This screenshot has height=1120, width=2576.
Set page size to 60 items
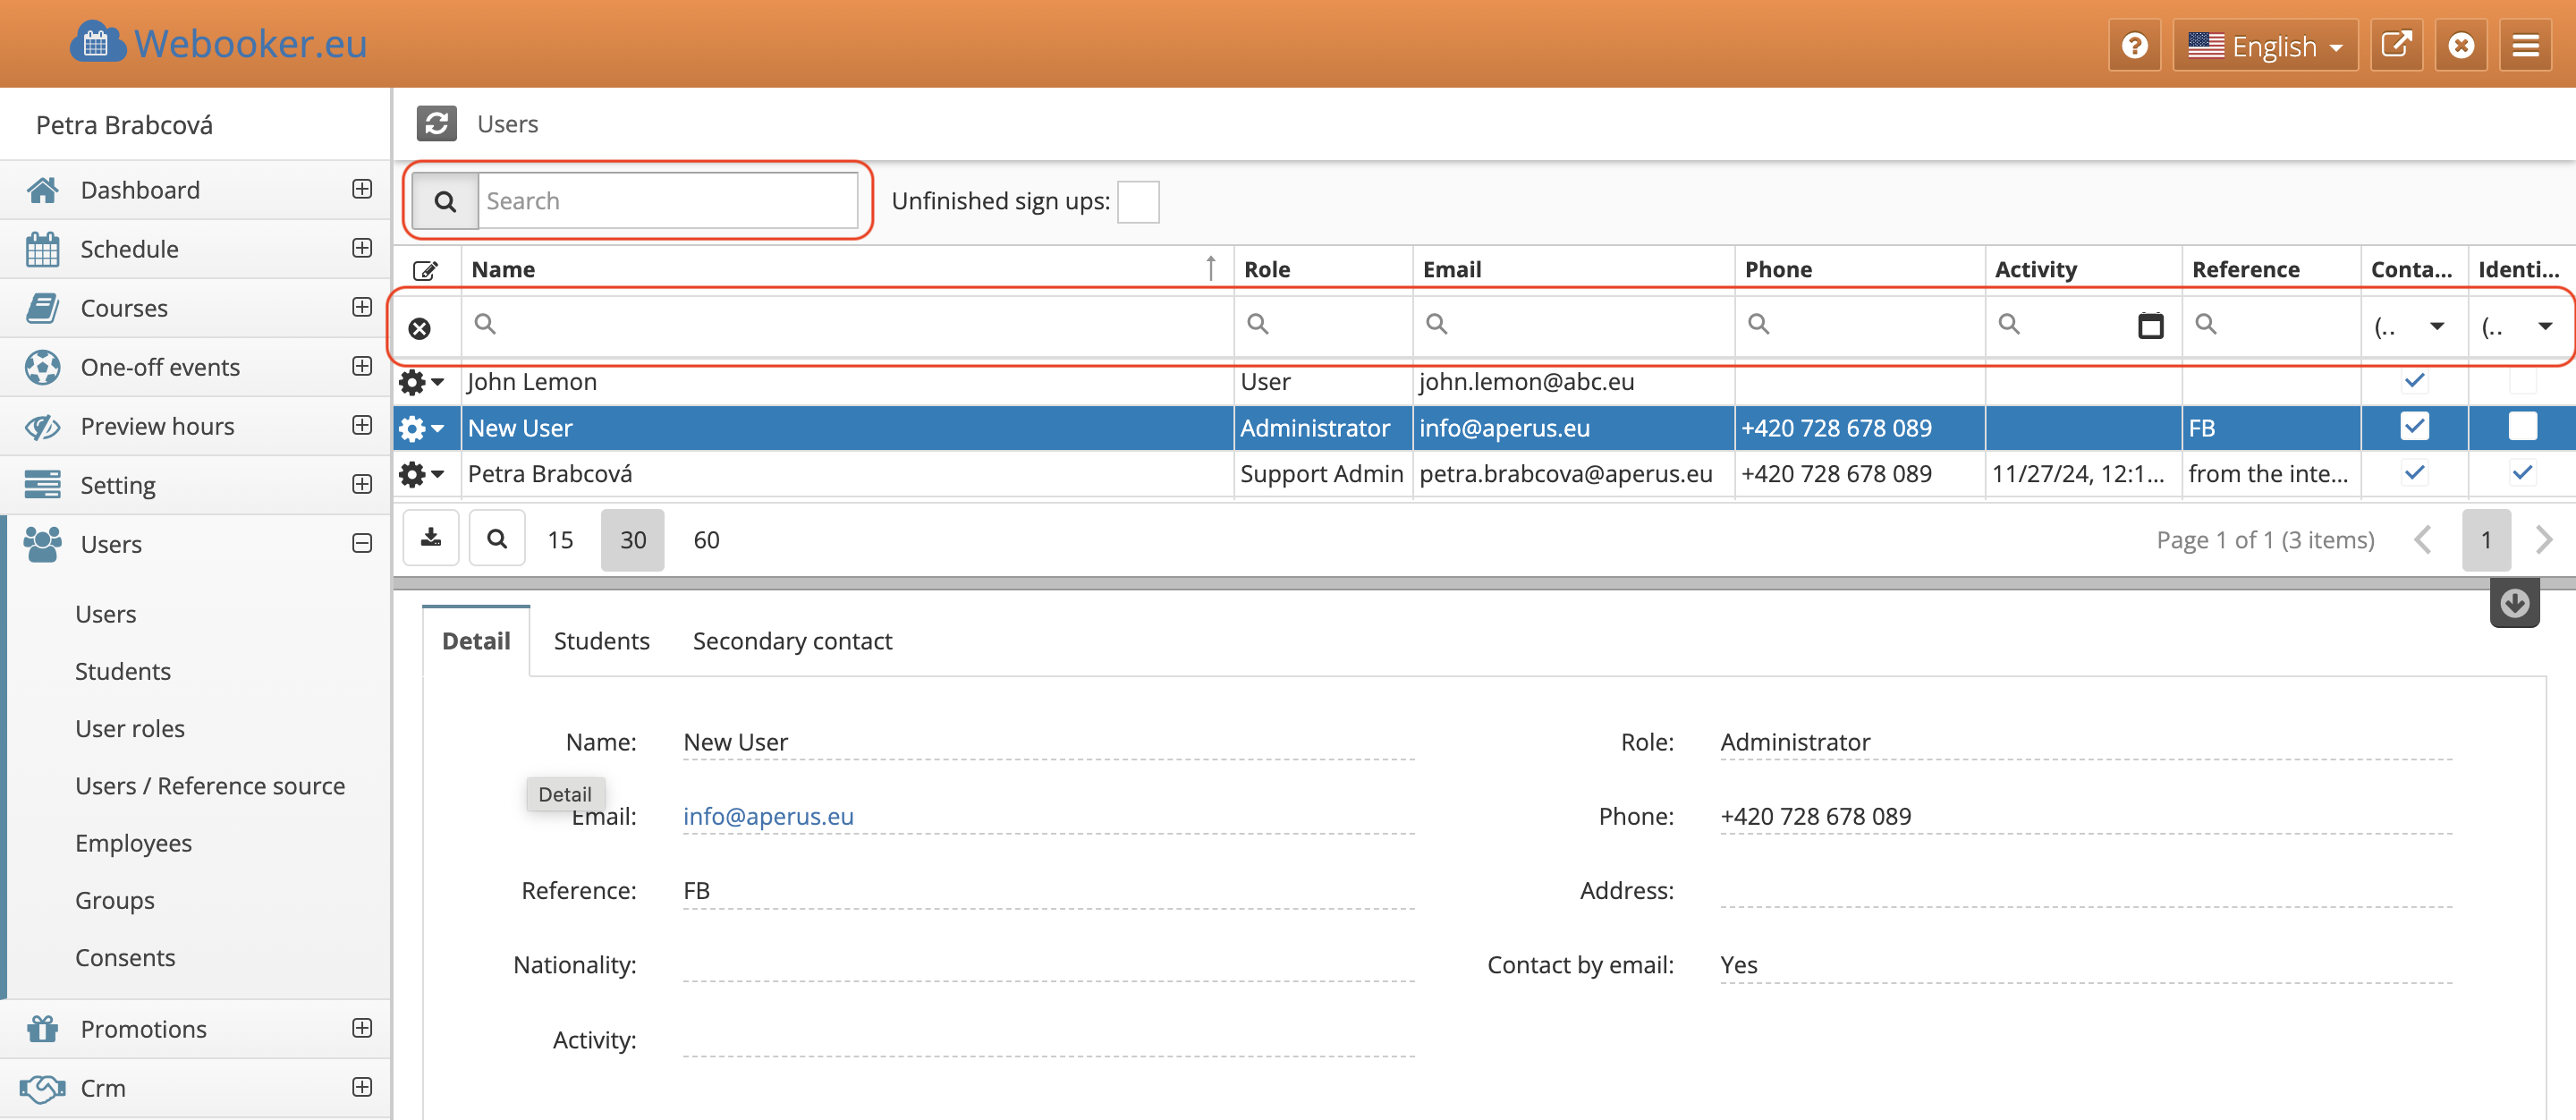click(x=706, y=540)
